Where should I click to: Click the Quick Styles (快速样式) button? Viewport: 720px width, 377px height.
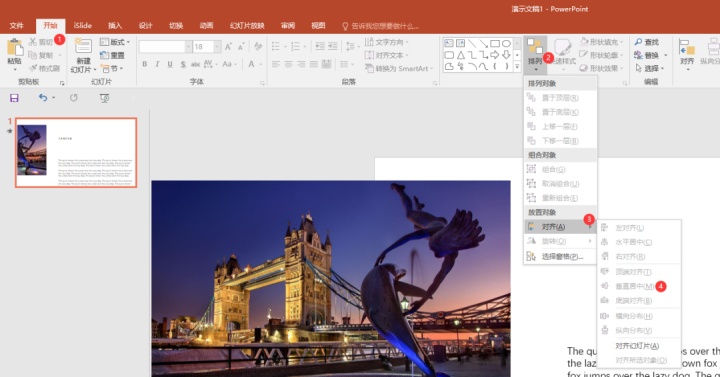pos(563,54)
